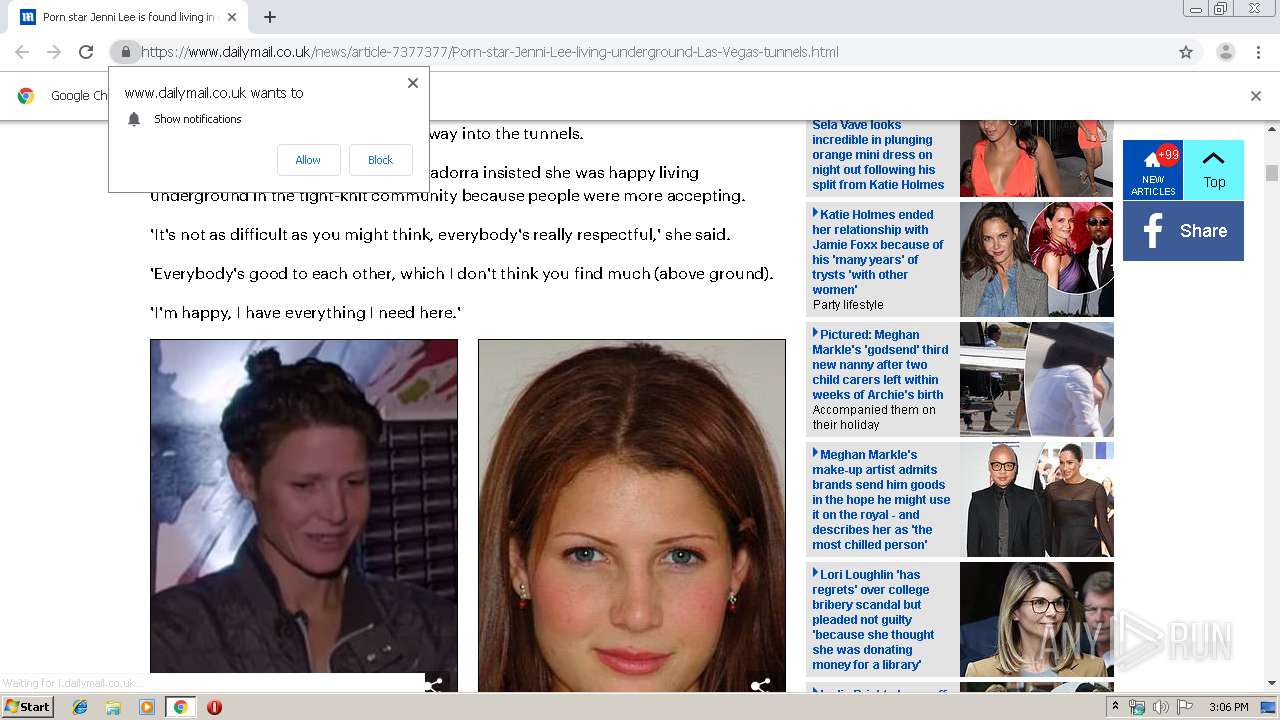This screenshot has height=720, width=1280.
Task: Launch Internet Explorer from taskbar
Action: [x=80, y=707]
